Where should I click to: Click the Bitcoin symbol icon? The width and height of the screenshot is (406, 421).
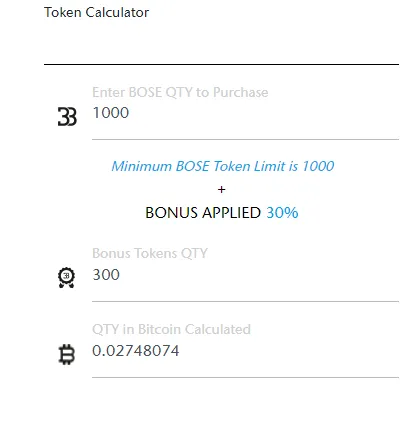tap(67, 354)
